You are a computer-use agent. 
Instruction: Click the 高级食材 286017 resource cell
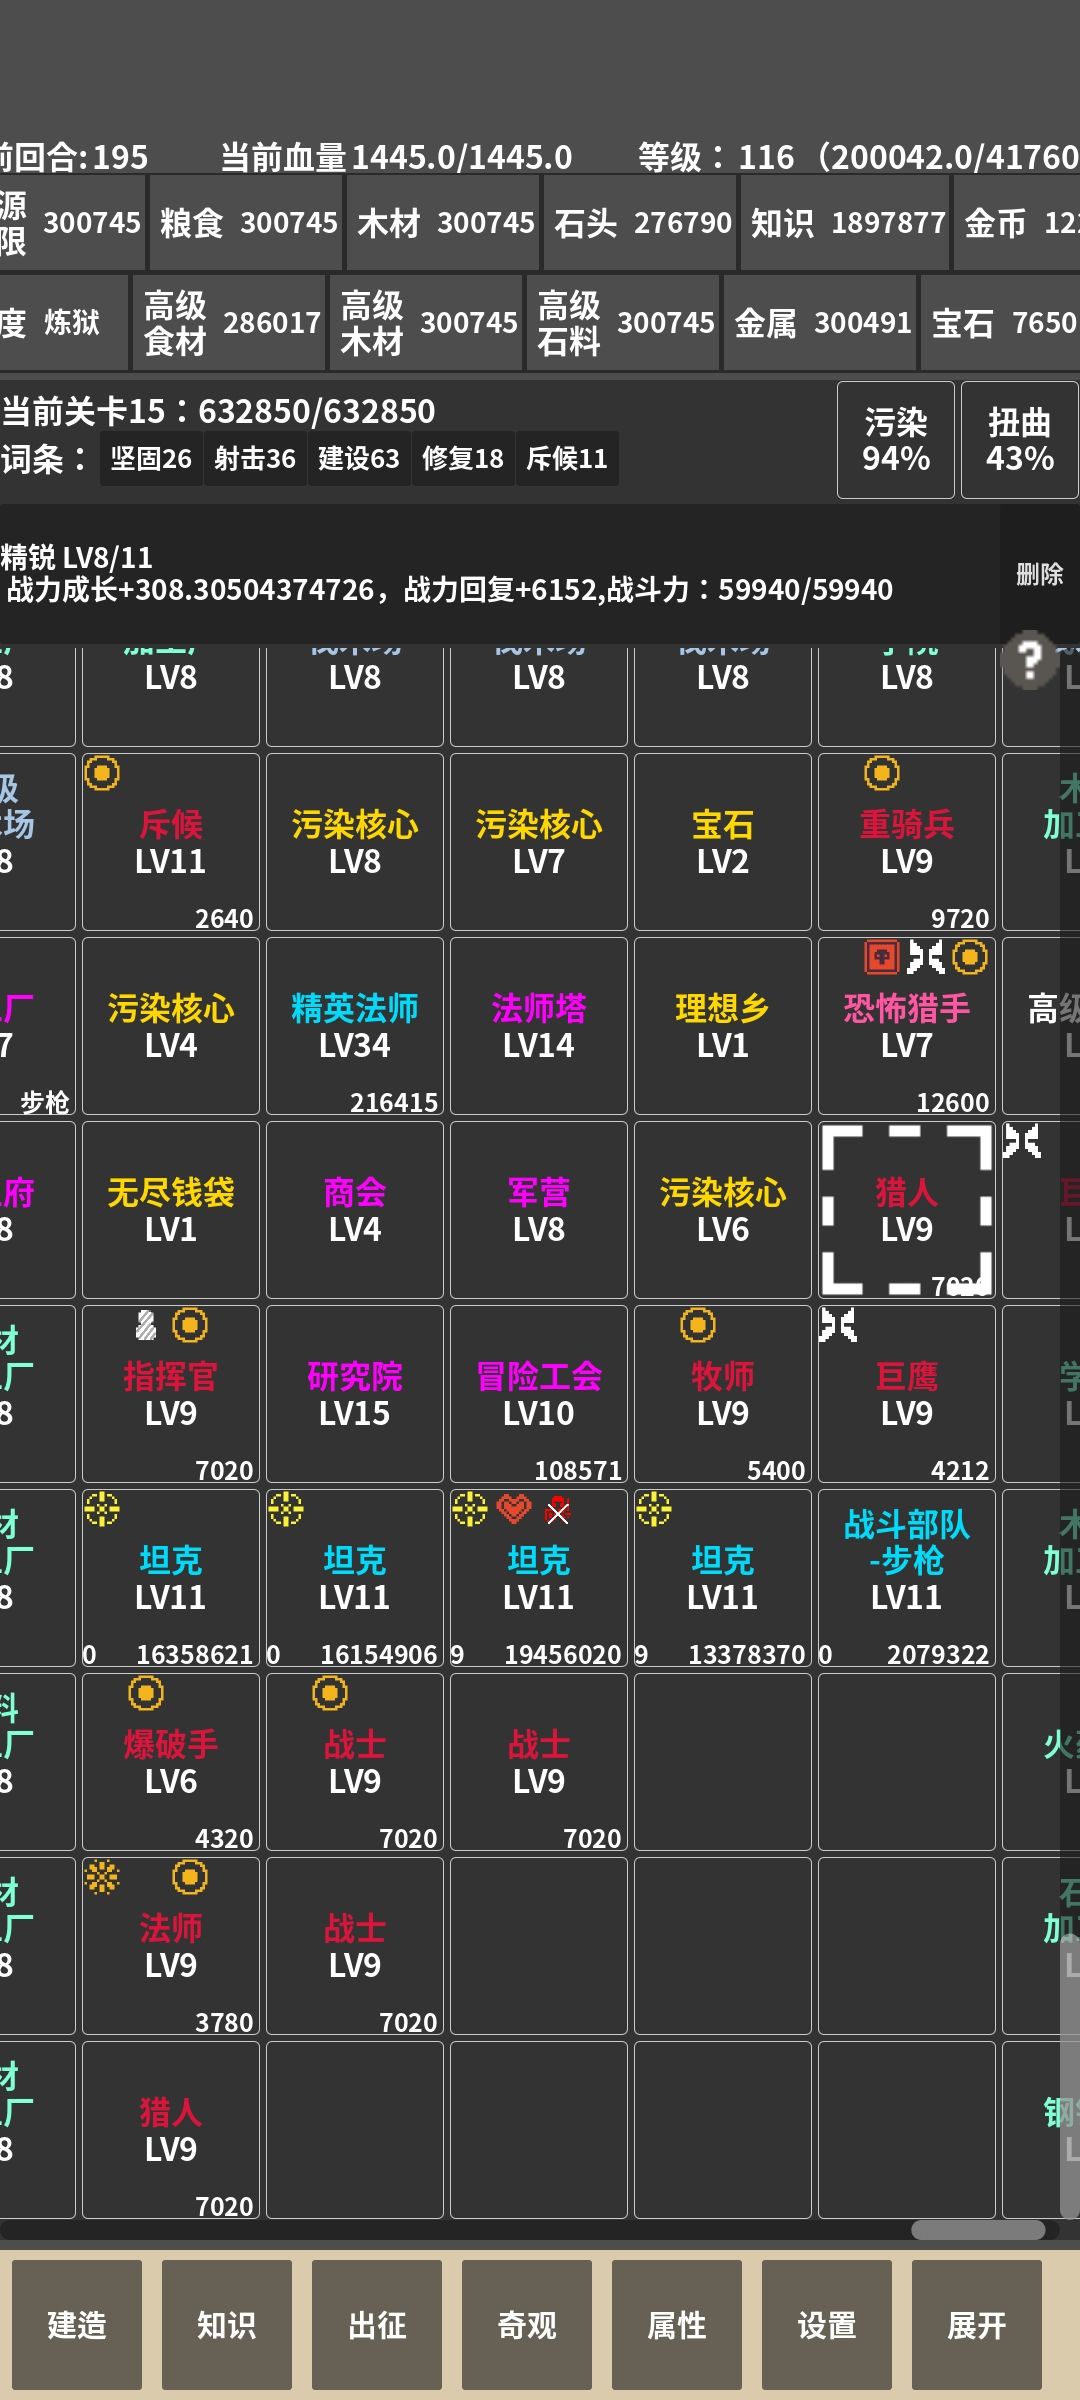pos(230,322)
